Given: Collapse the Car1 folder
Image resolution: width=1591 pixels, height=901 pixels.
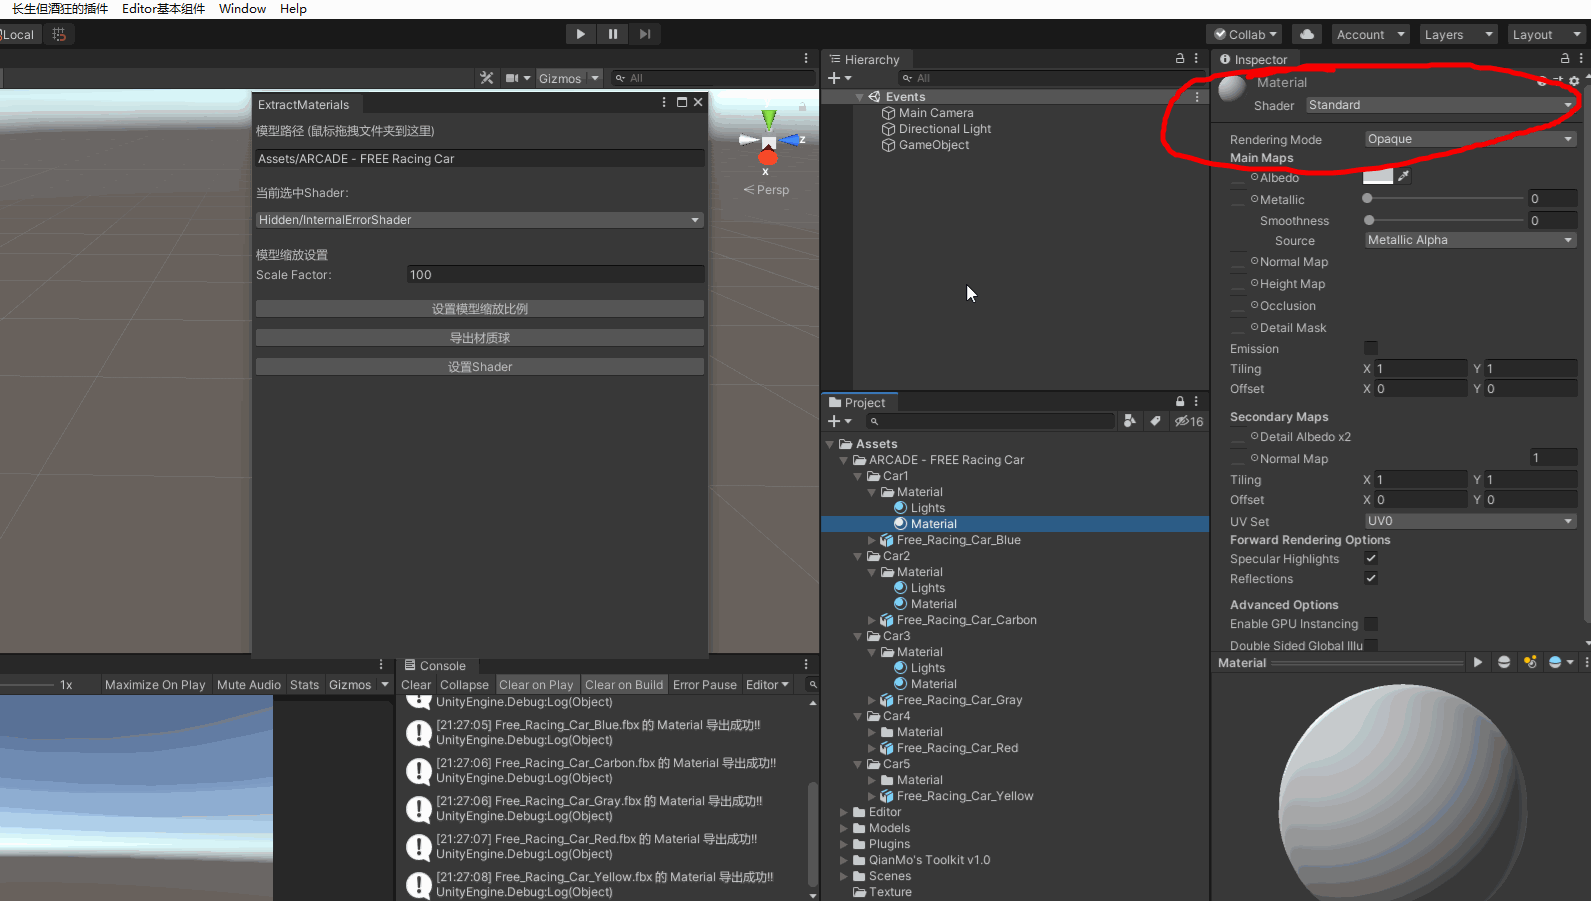Looking at the screenshot, I should point(857,476).
